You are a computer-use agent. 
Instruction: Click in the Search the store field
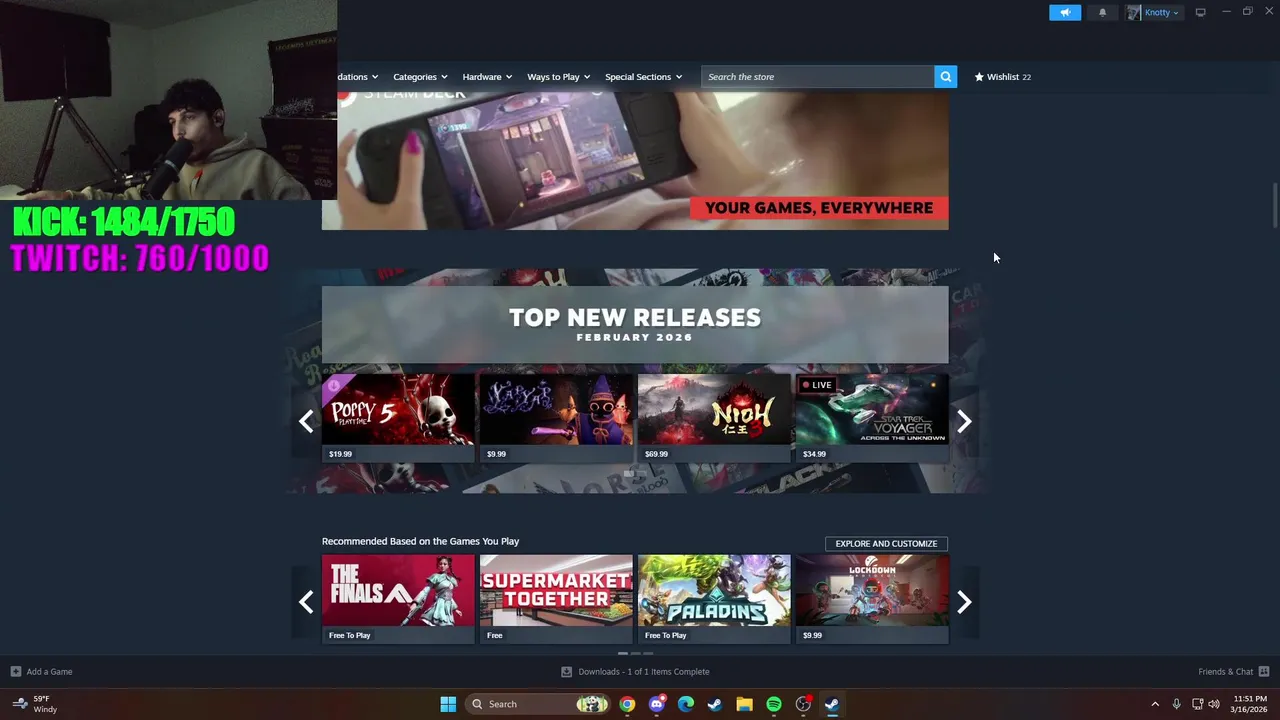817,77
